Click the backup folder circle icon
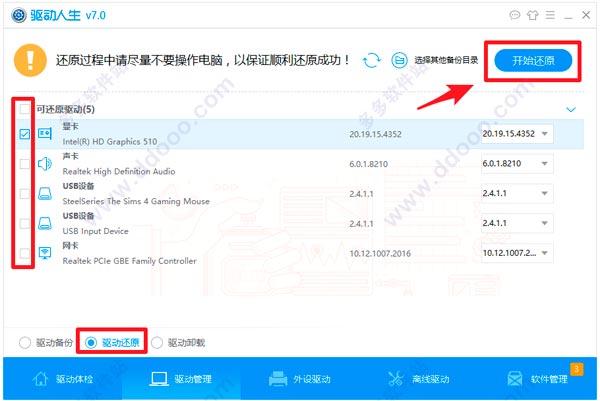600x401 pixels. point(399,60)
